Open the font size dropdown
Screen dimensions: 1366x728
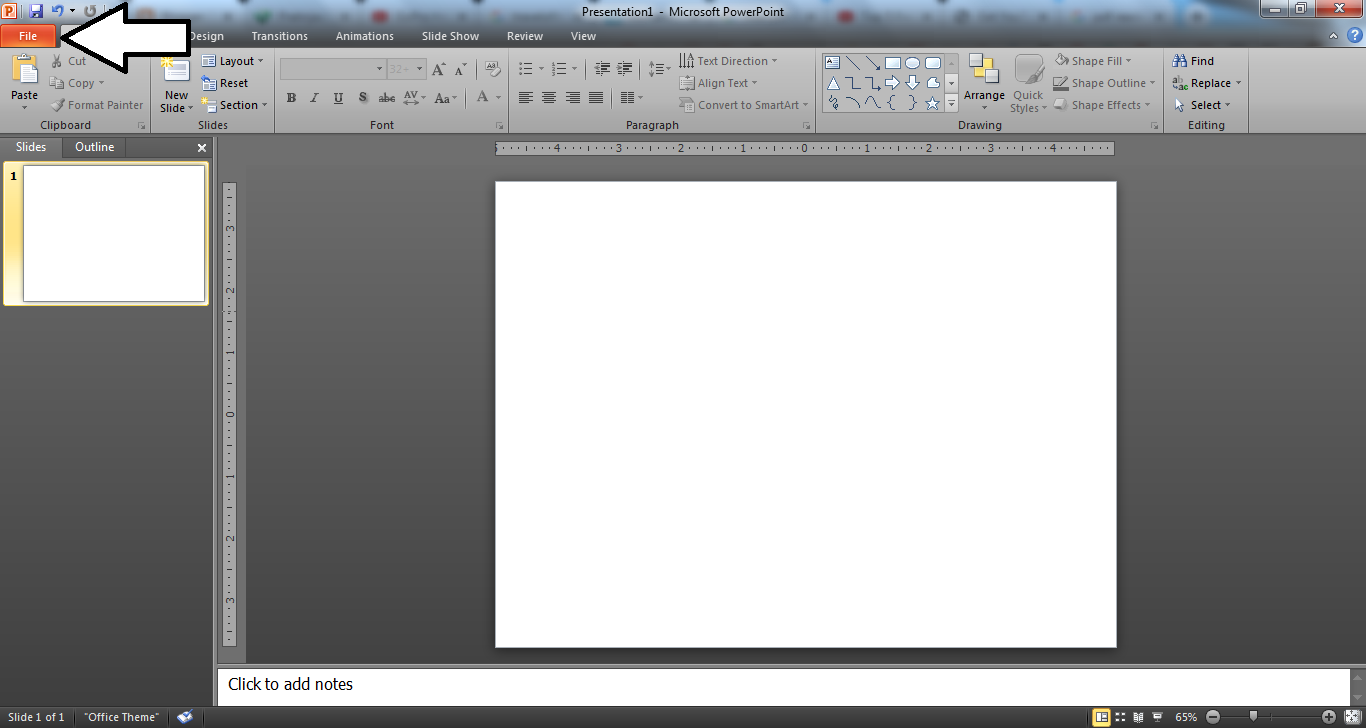(421, 69)
